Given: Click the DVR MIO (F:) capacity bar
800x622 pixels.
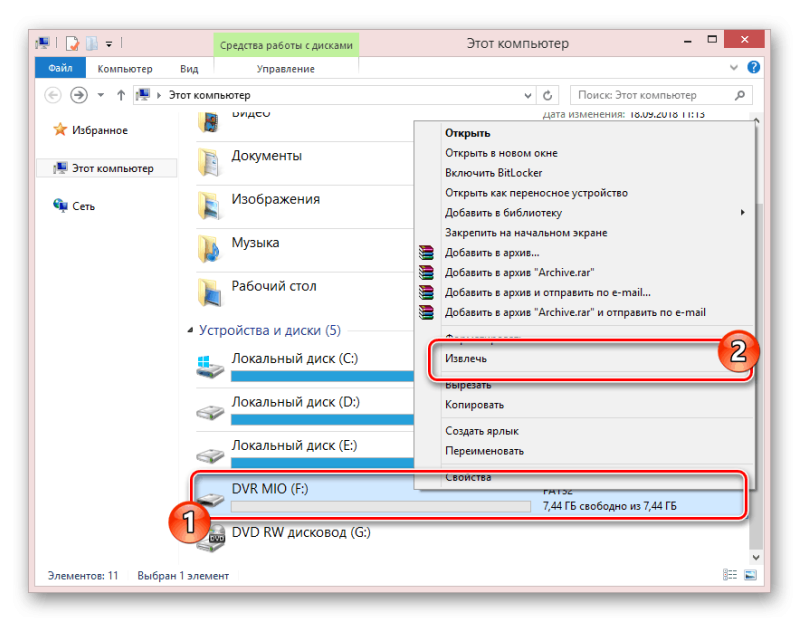Looking at the screenshot, I should (x=381, y=506).
